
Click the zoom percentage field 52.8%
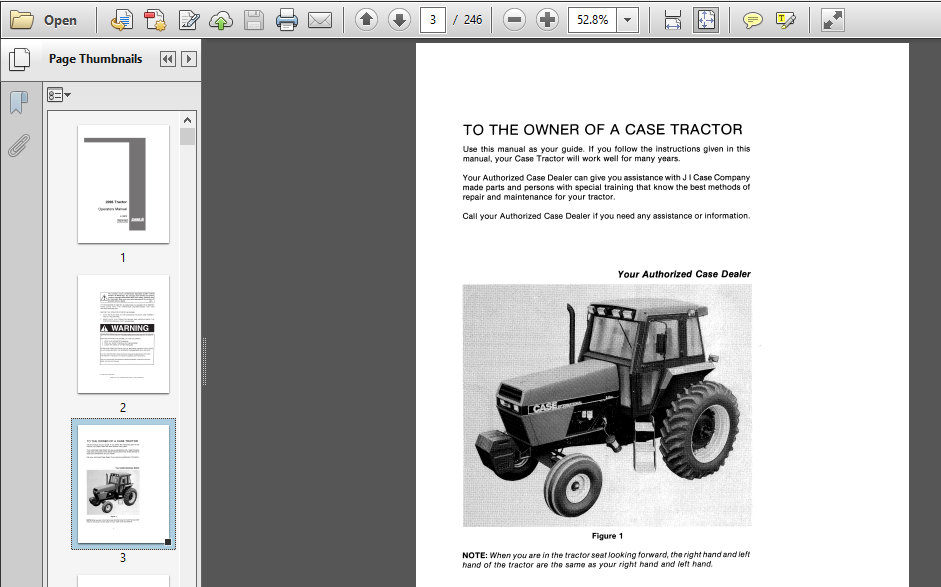[592, 20]
